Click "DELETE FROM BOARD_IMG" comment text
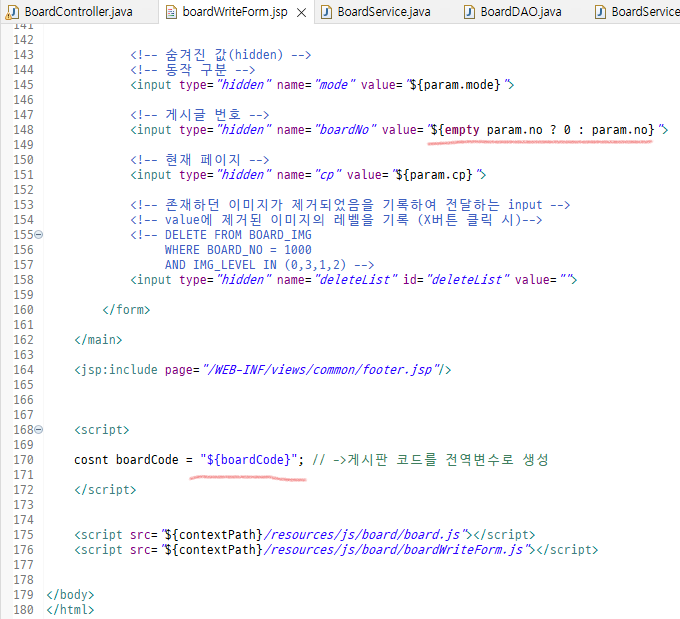680x619 pixels. 238,235
